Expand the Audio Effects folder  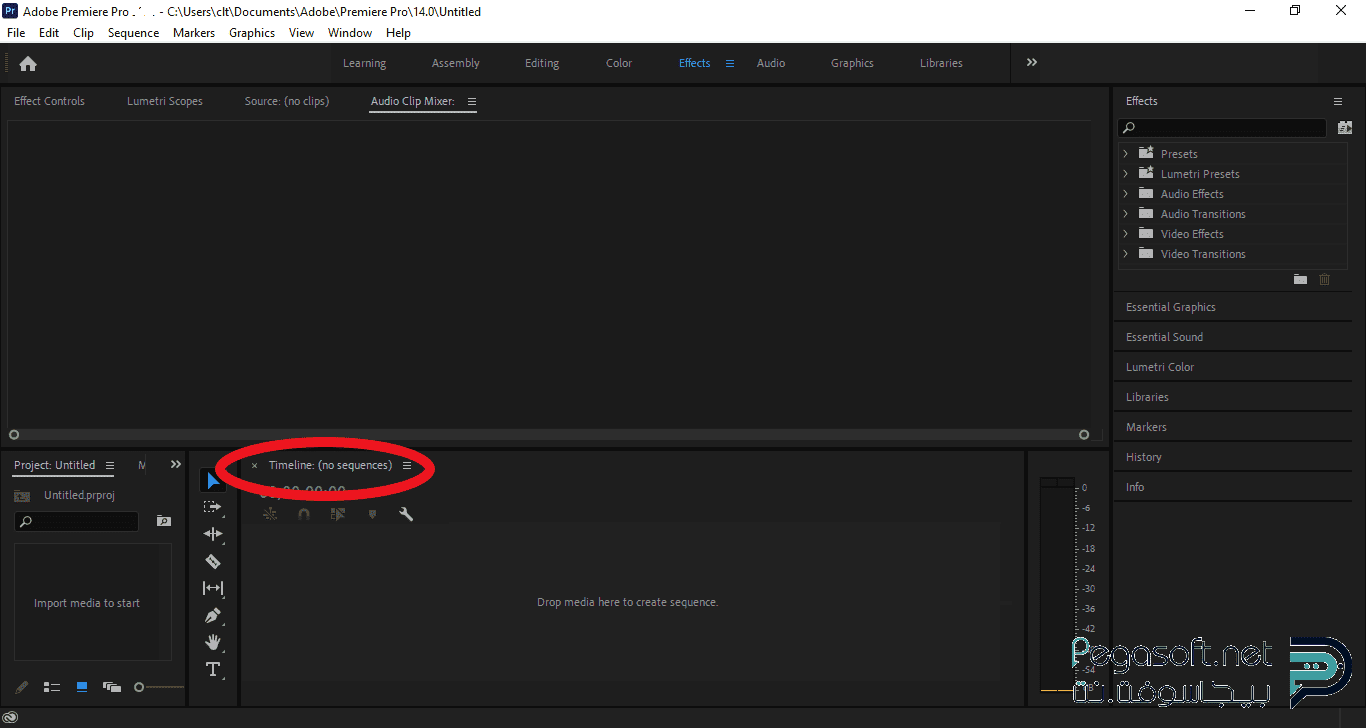pos(1125,194)
